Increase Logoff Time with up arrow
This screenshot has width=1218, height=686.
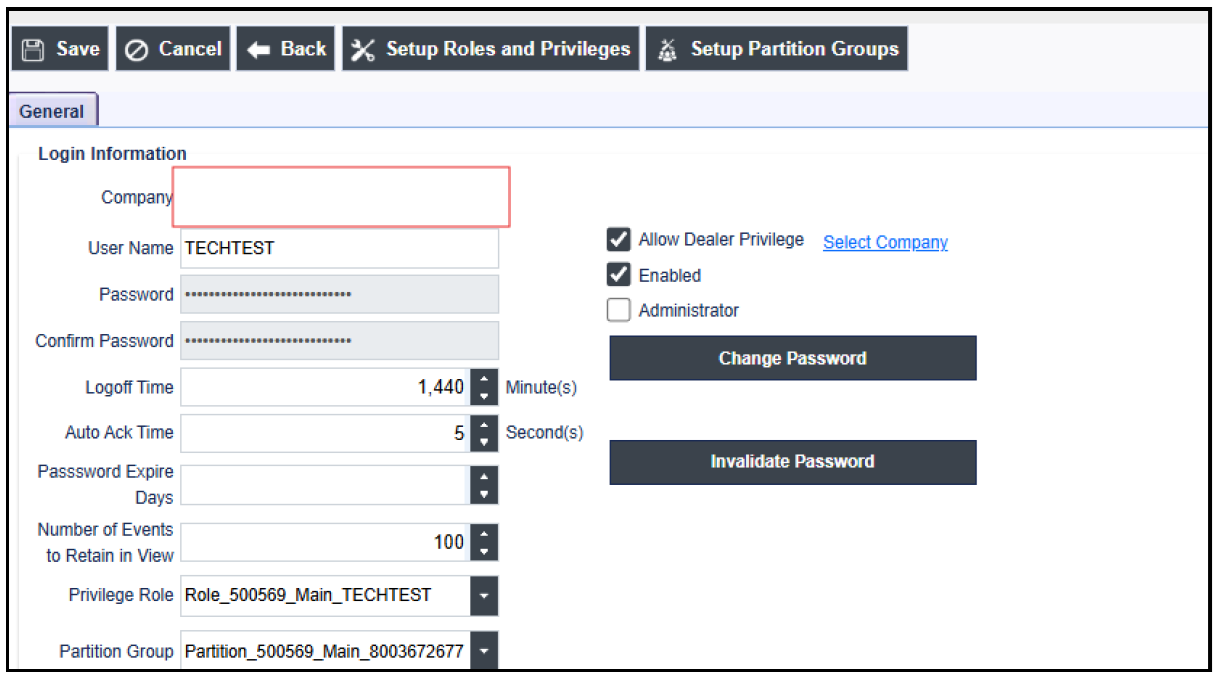[x=484, y=379]
